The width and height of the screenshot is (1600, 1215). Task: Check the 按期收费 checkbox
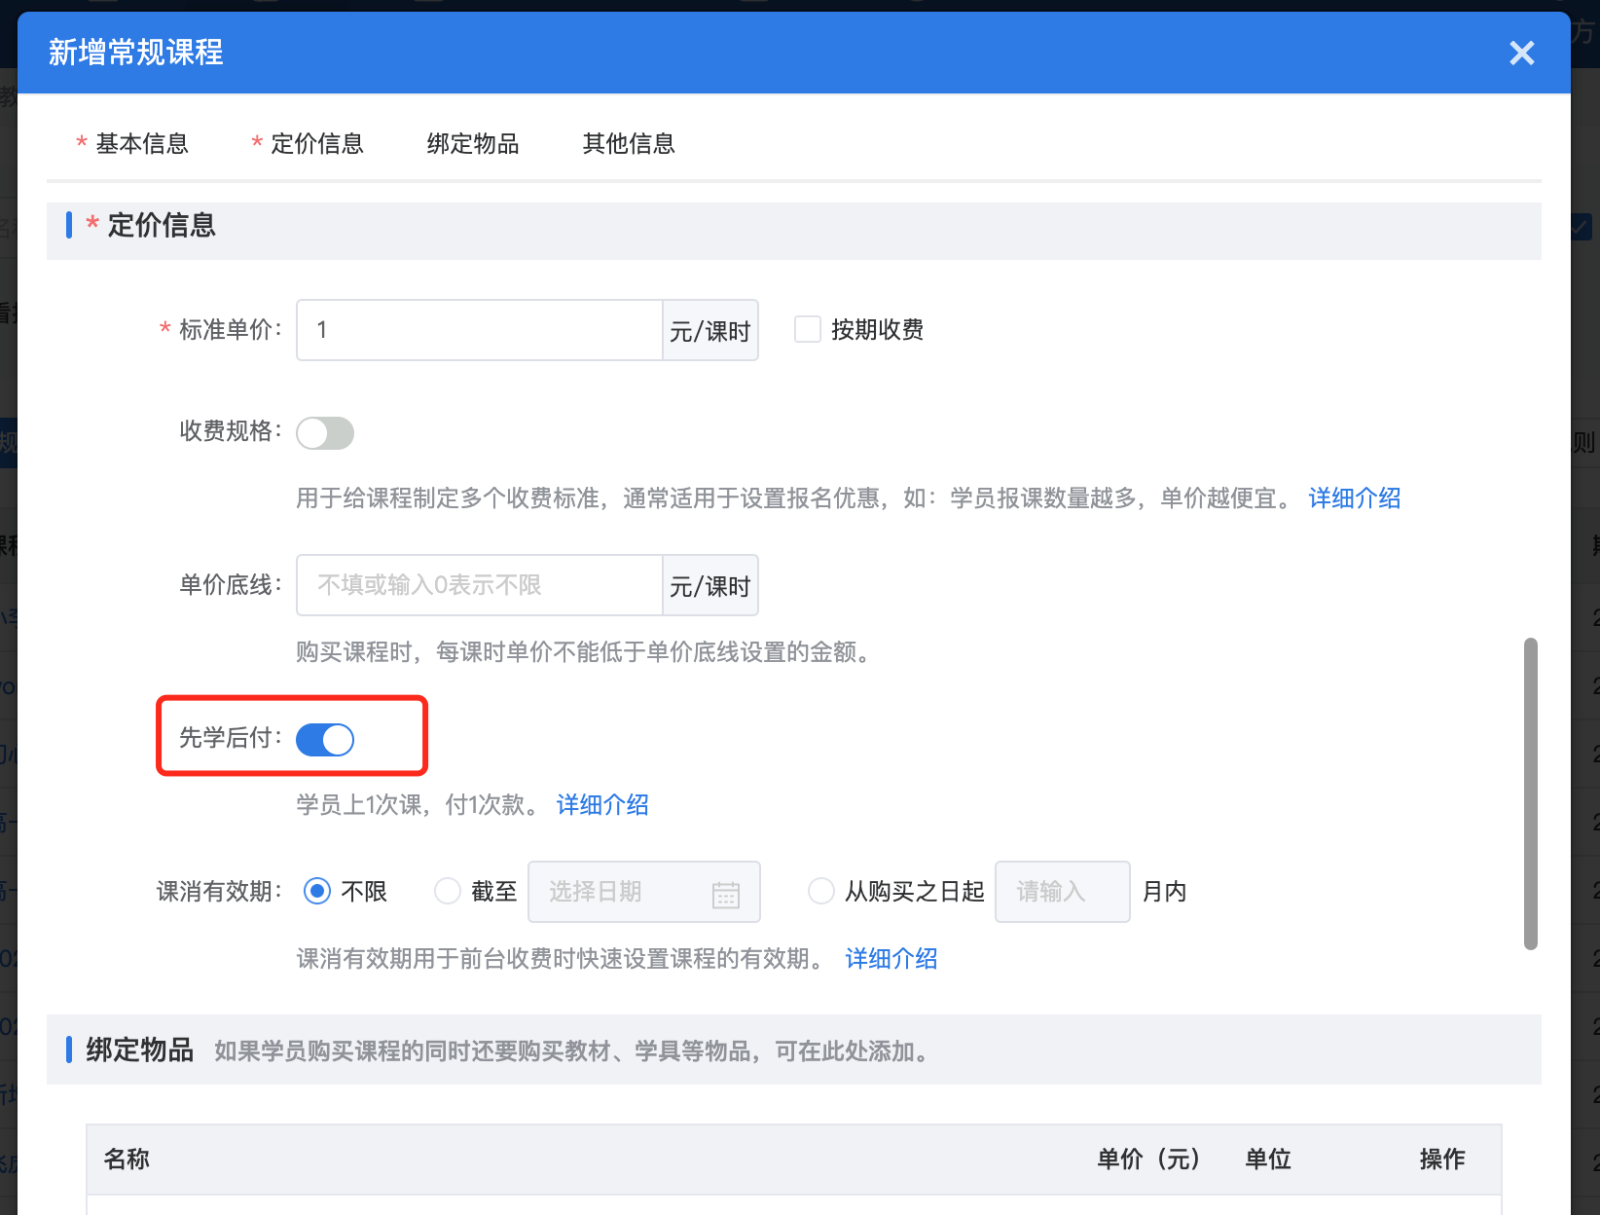click(x=807, y=329)
